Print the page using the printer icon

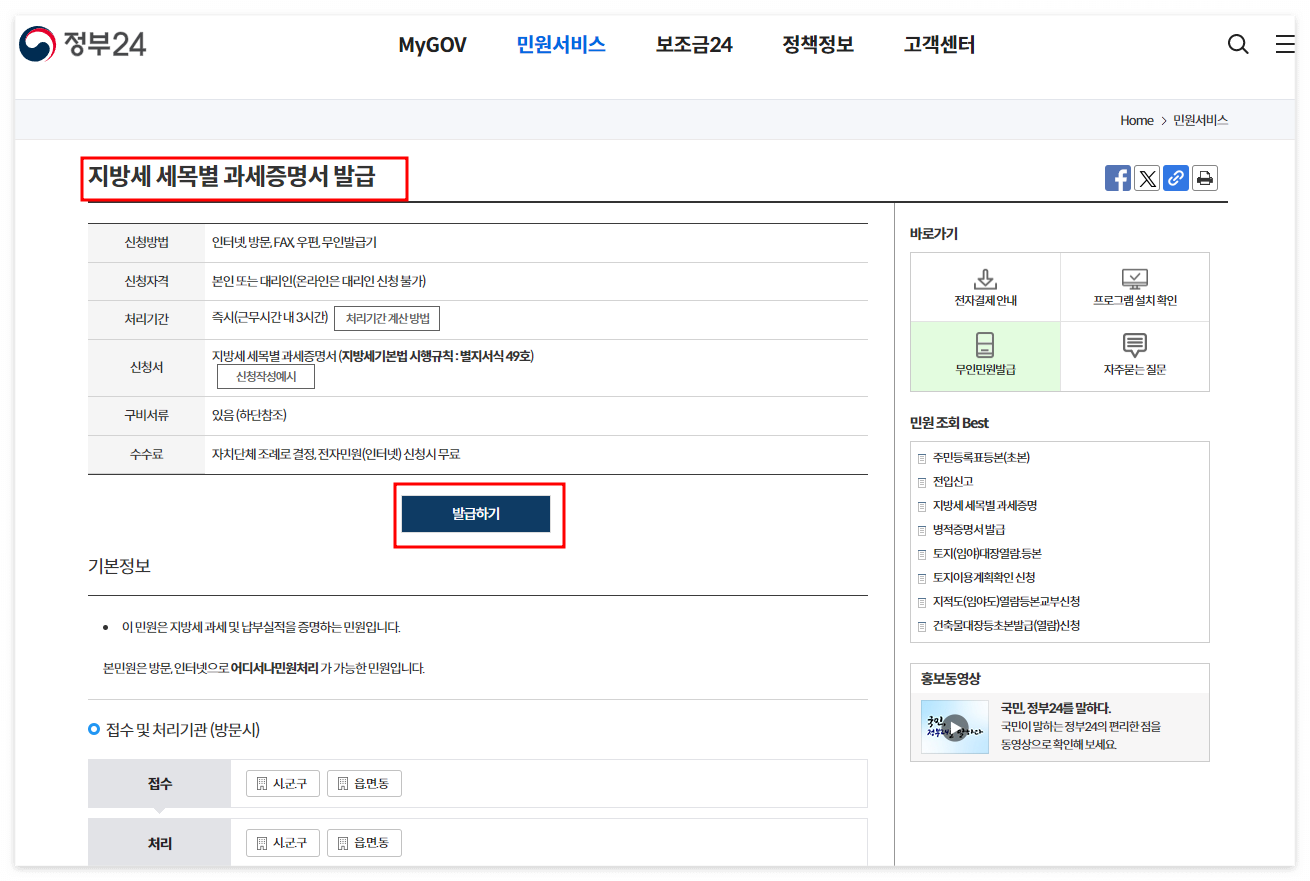pos(1205,177)
